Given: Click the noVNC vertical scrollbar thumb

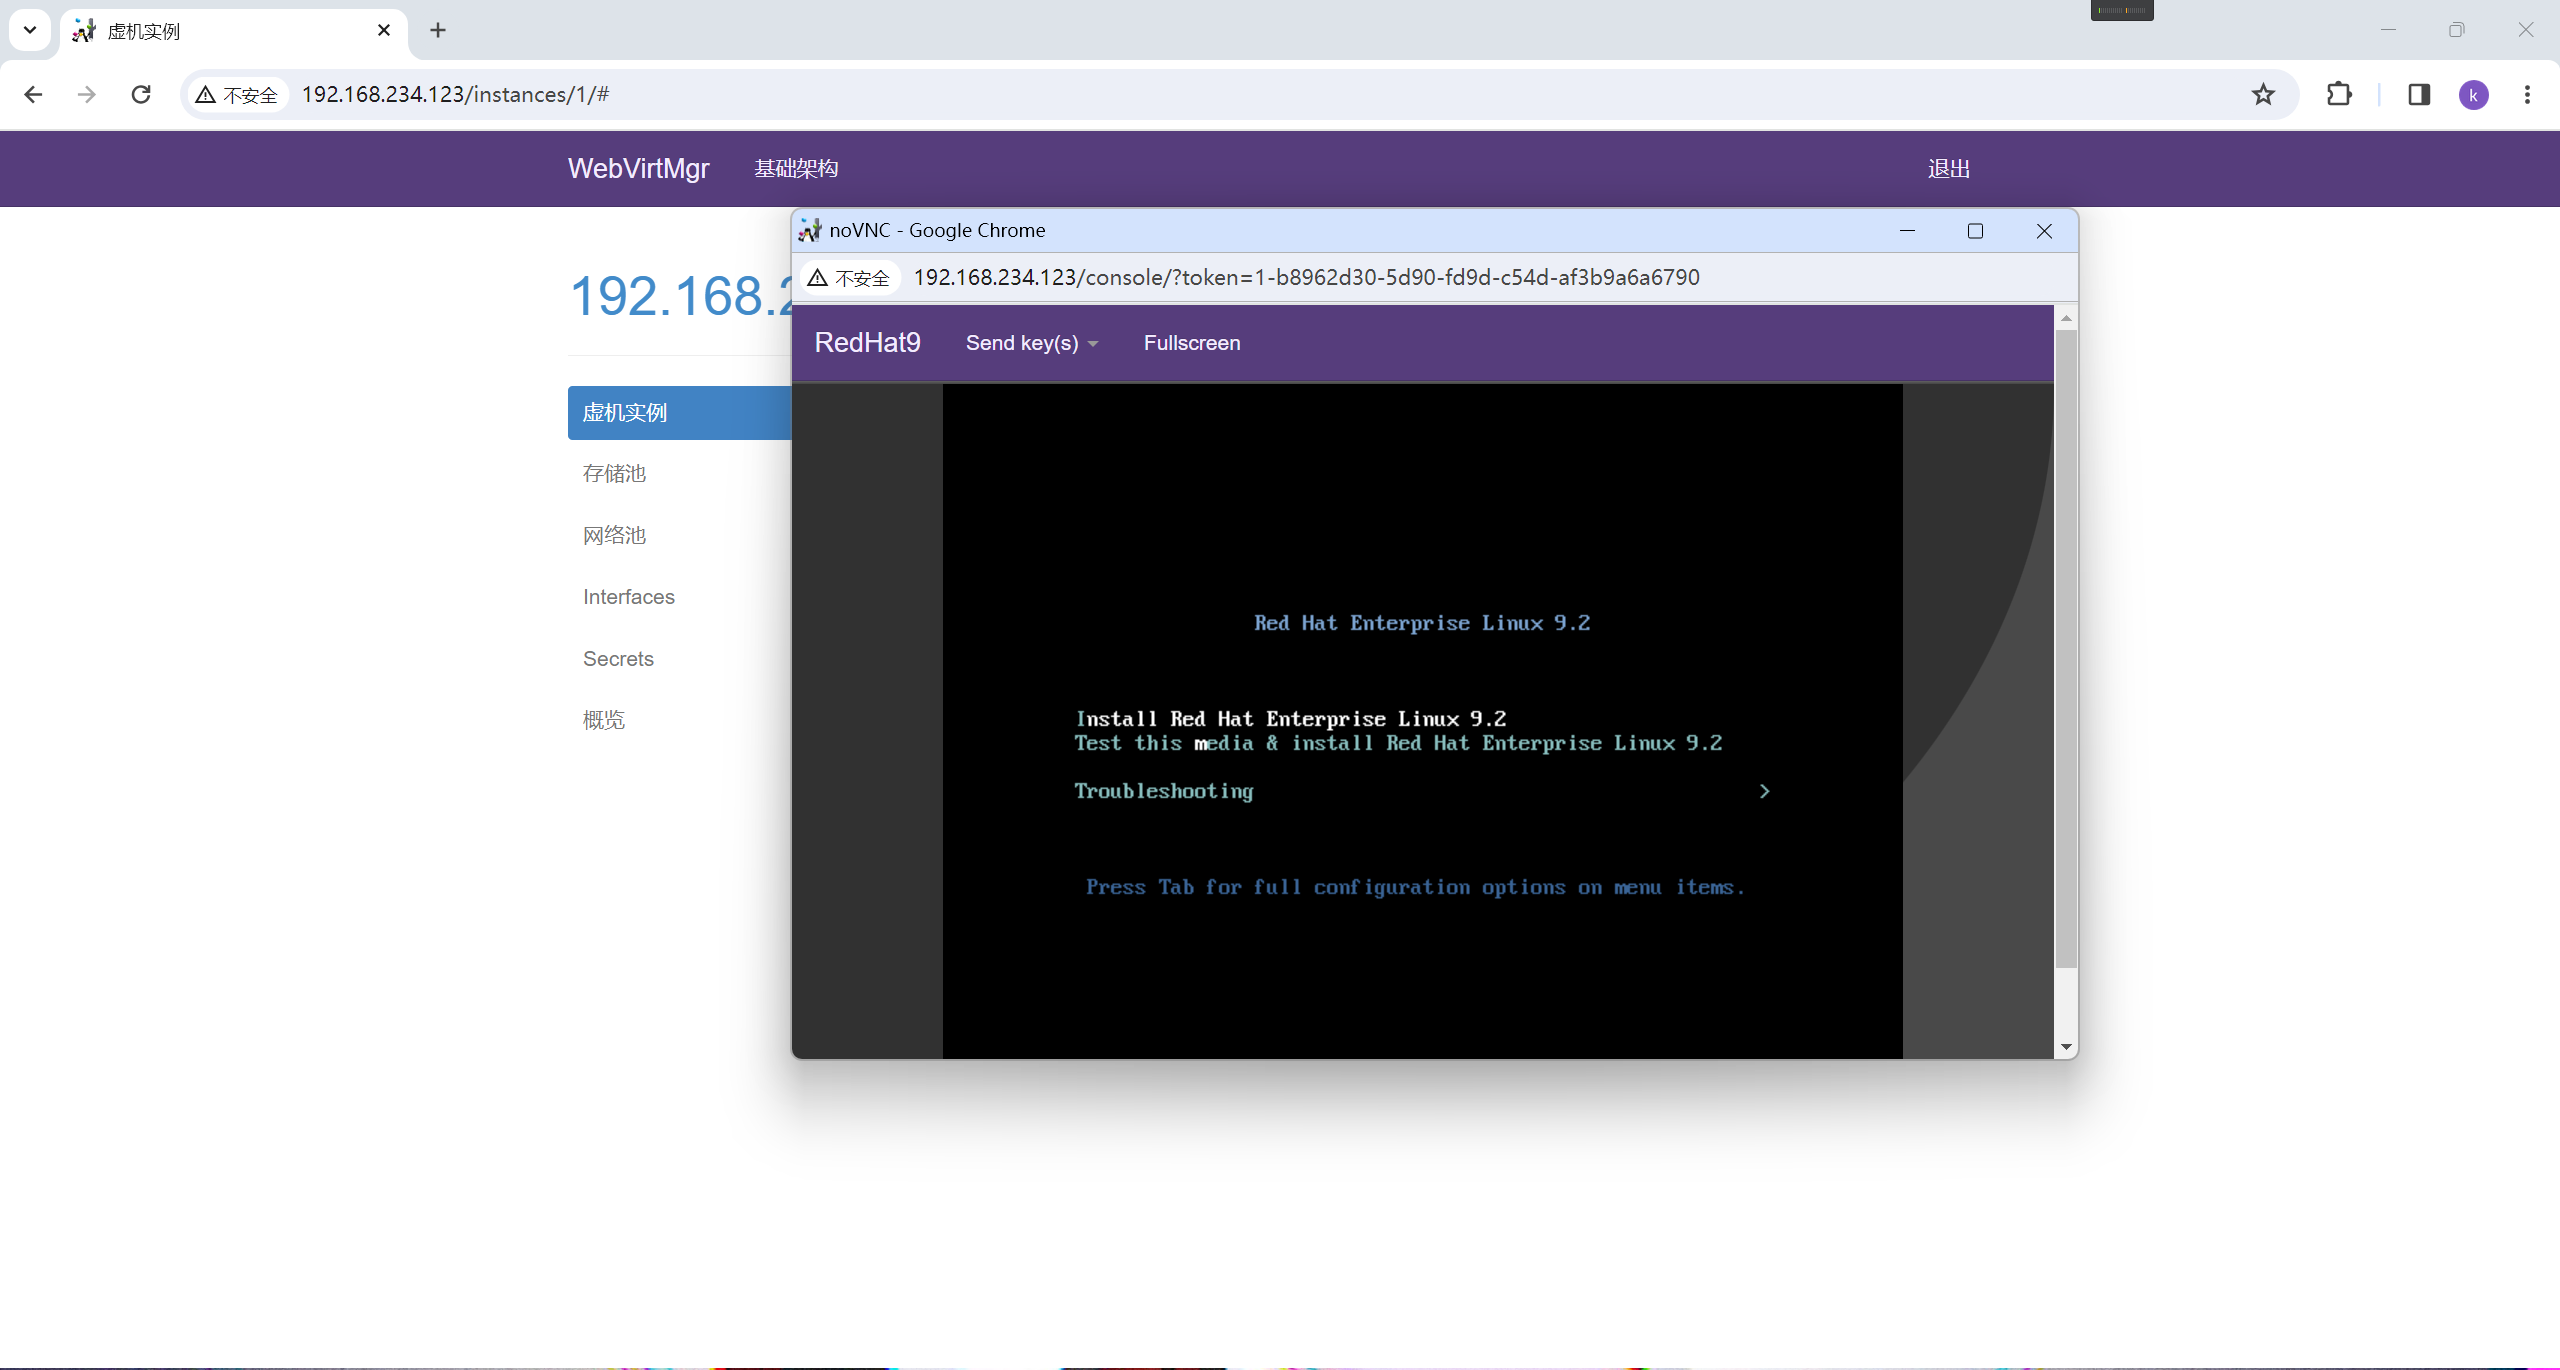Looking at the screenshot, I should coord(2066,648).
